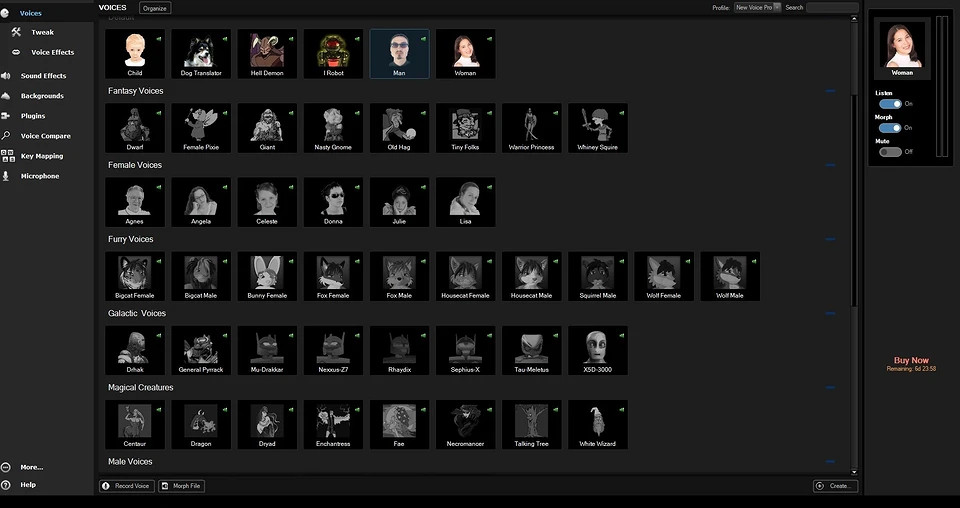Screen dimensions: 960x508
Task: Turn off the Listen toggle
Action: click(x=890, y=103)
